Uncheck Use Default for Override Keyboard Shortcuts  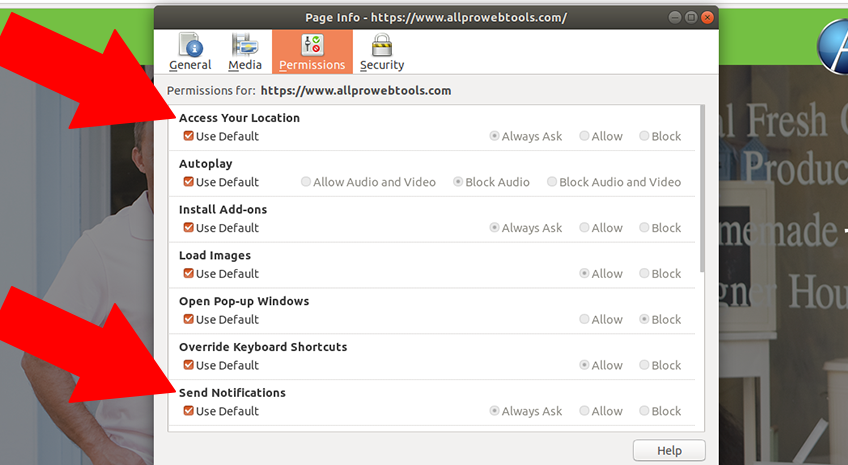188,365
